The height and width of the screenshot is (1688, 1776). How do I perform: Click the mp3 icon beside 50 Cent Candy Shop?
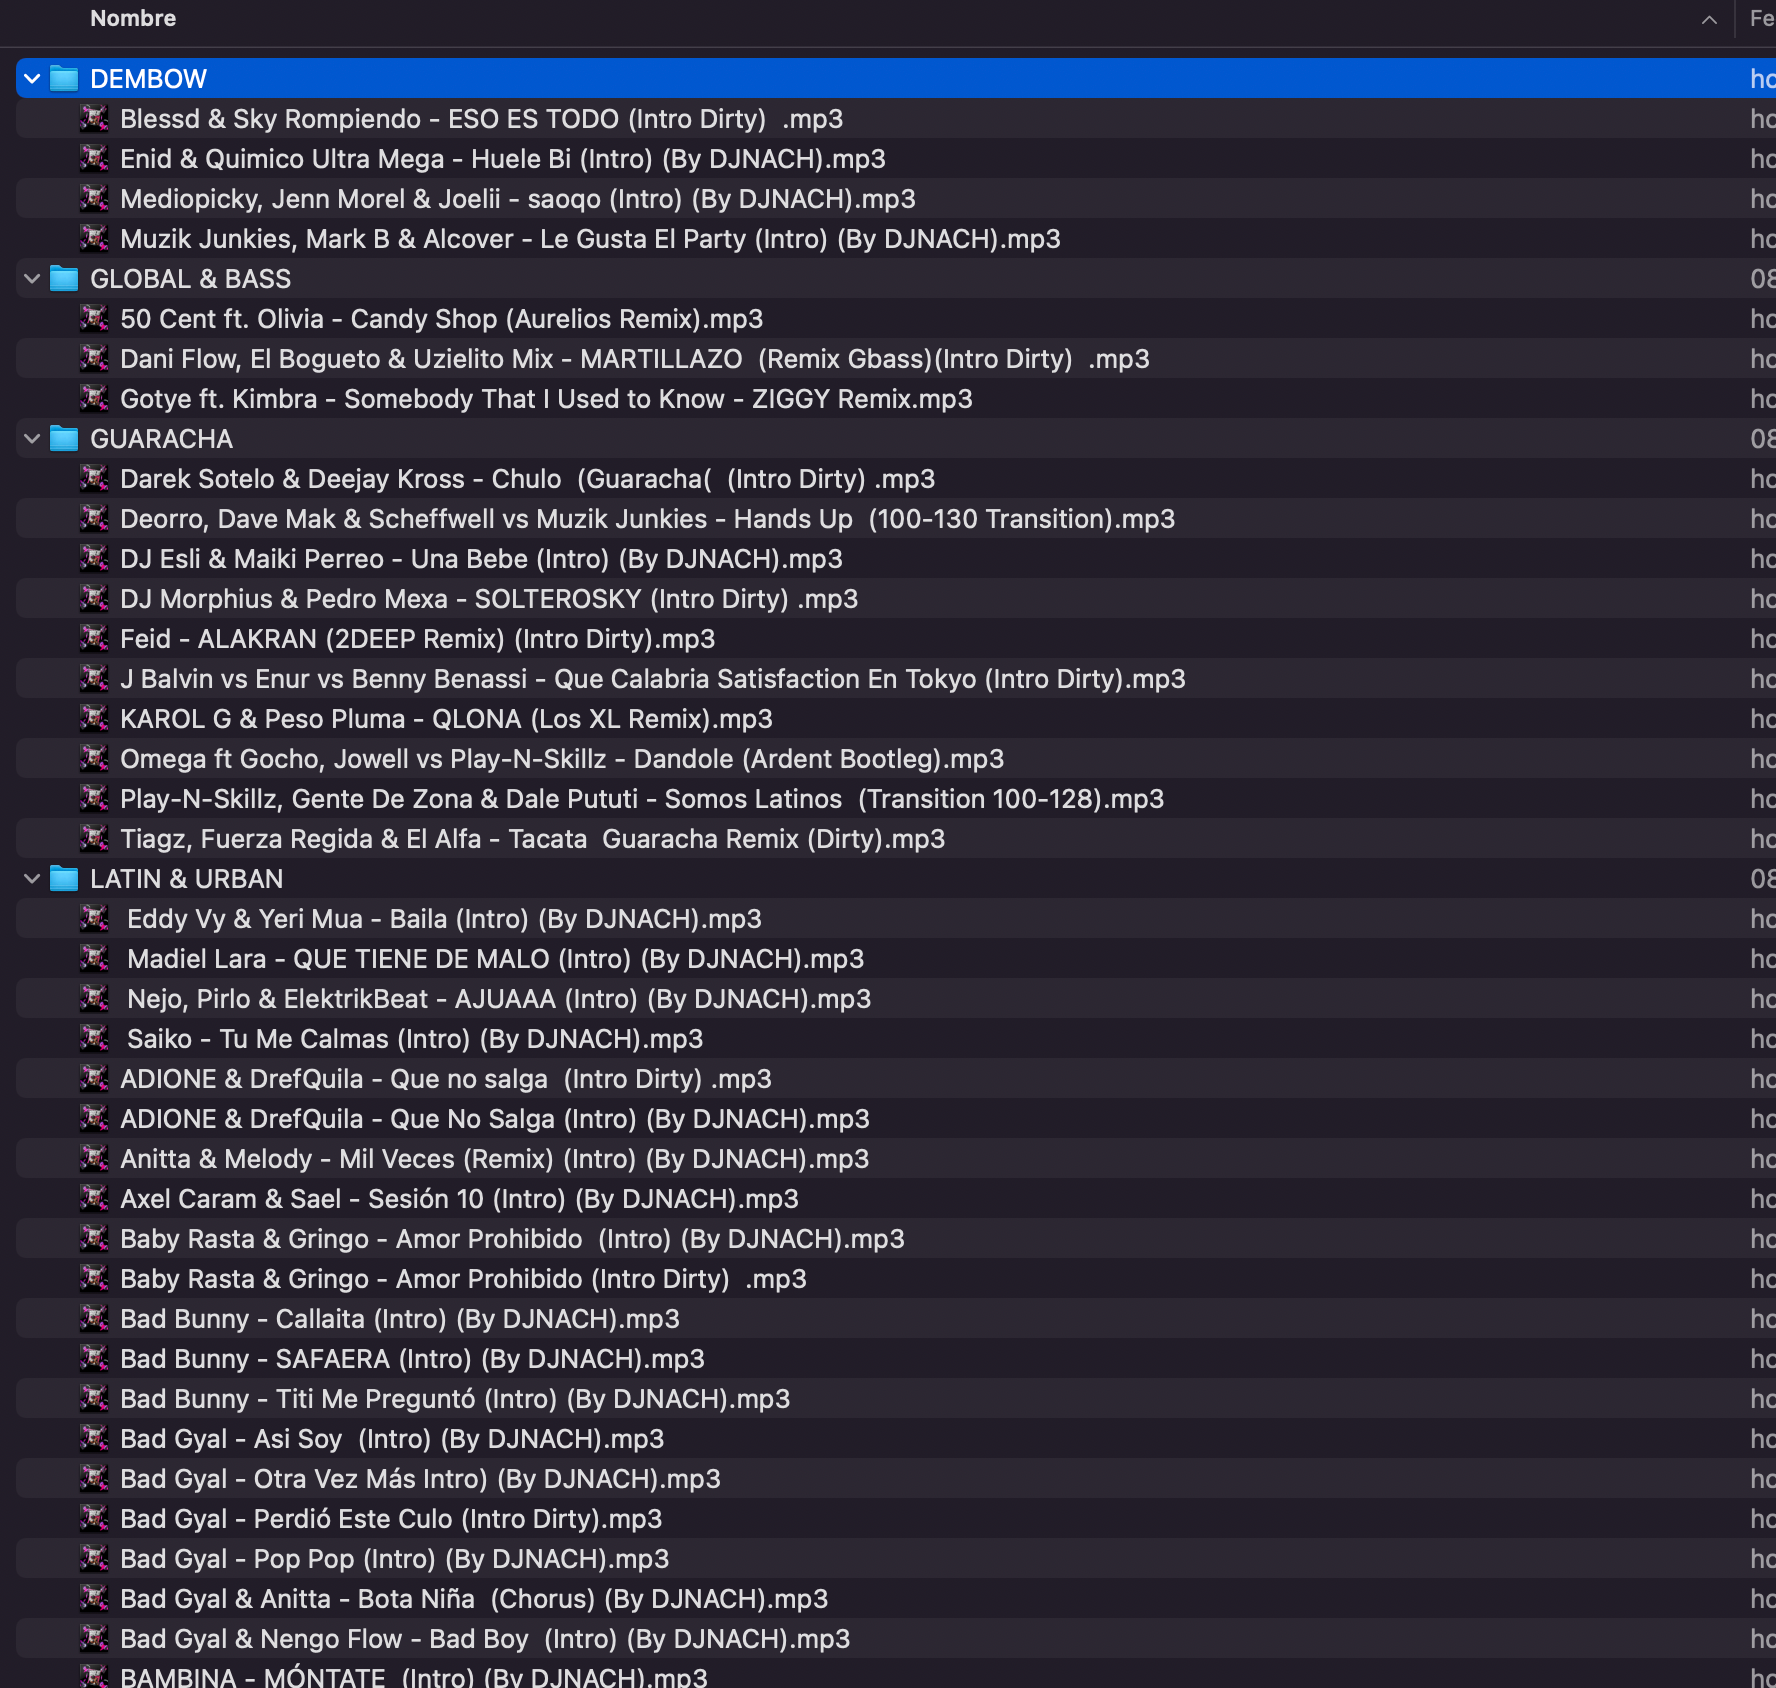coord(94,318)
